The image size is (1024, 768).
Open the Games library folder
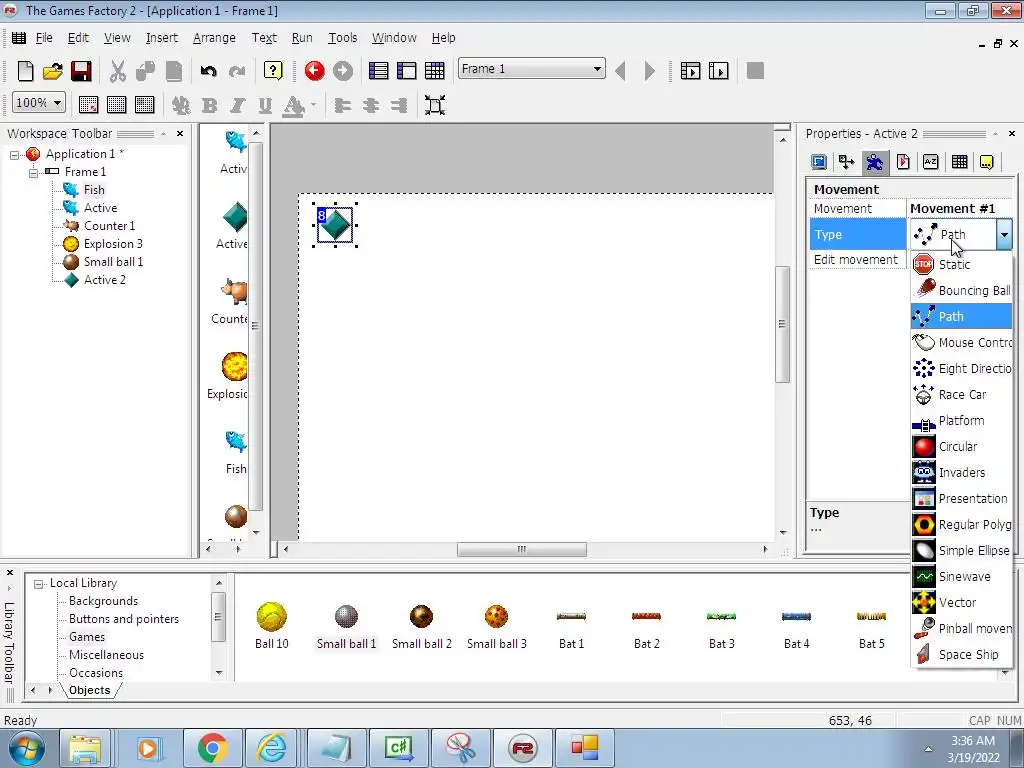point(87,637)
